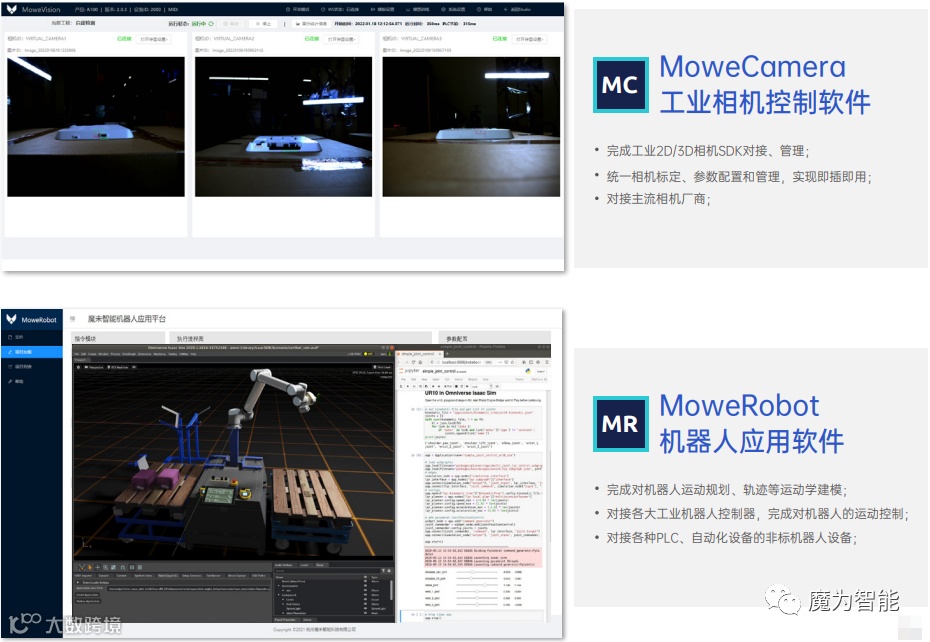This screenshot has width=930, height=642.
Task: Click 系统设置 in MoweVision header
Action: [453, 9]
